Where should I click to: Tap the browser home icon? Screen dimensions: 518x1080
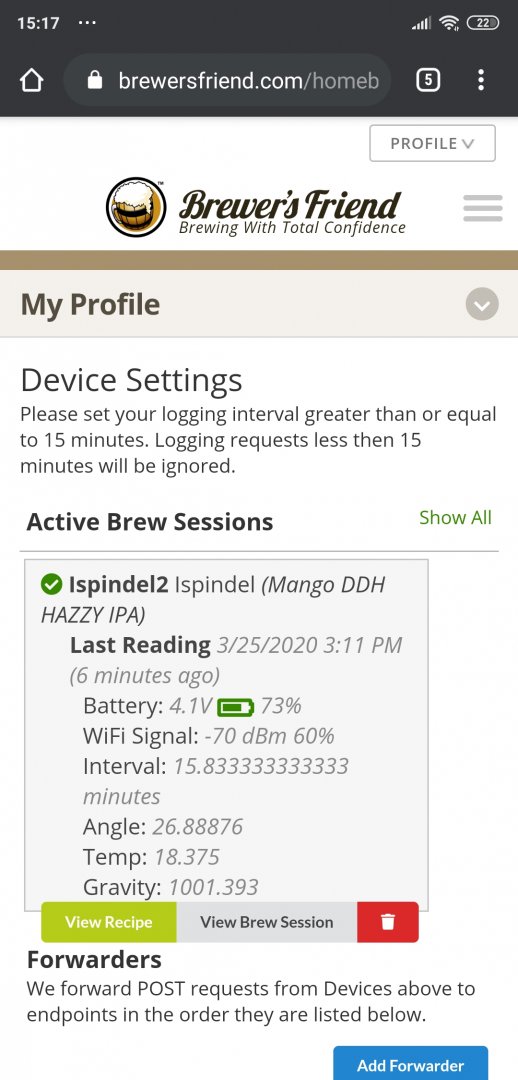tap(32, 81)
